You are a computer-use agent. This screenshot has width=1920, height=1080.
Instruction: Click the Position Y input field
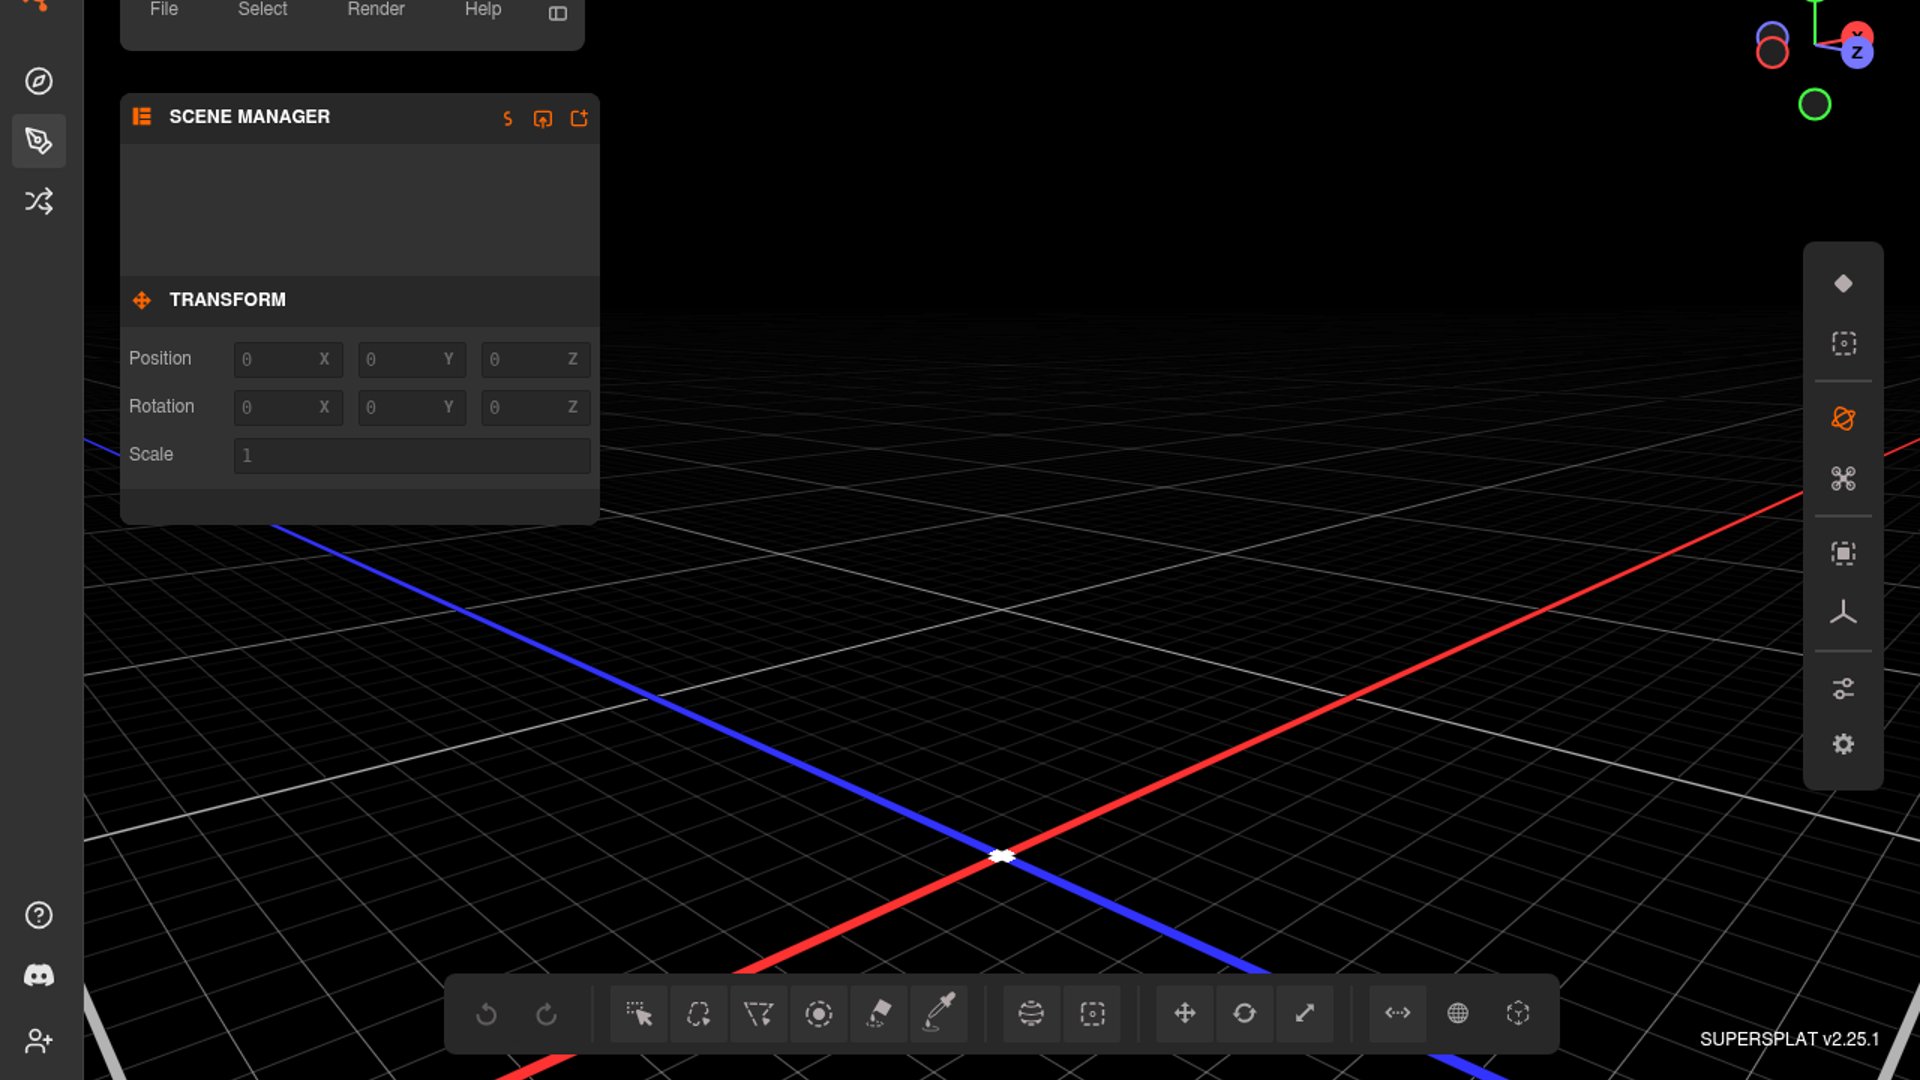(x=412, y=360)
